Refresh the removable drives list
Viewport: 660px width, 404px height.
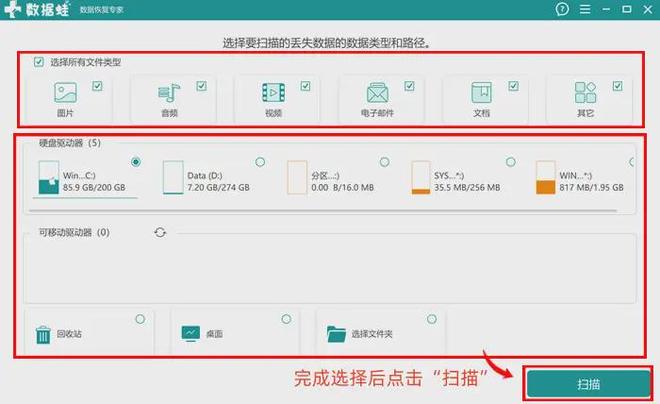click(160, 232)
